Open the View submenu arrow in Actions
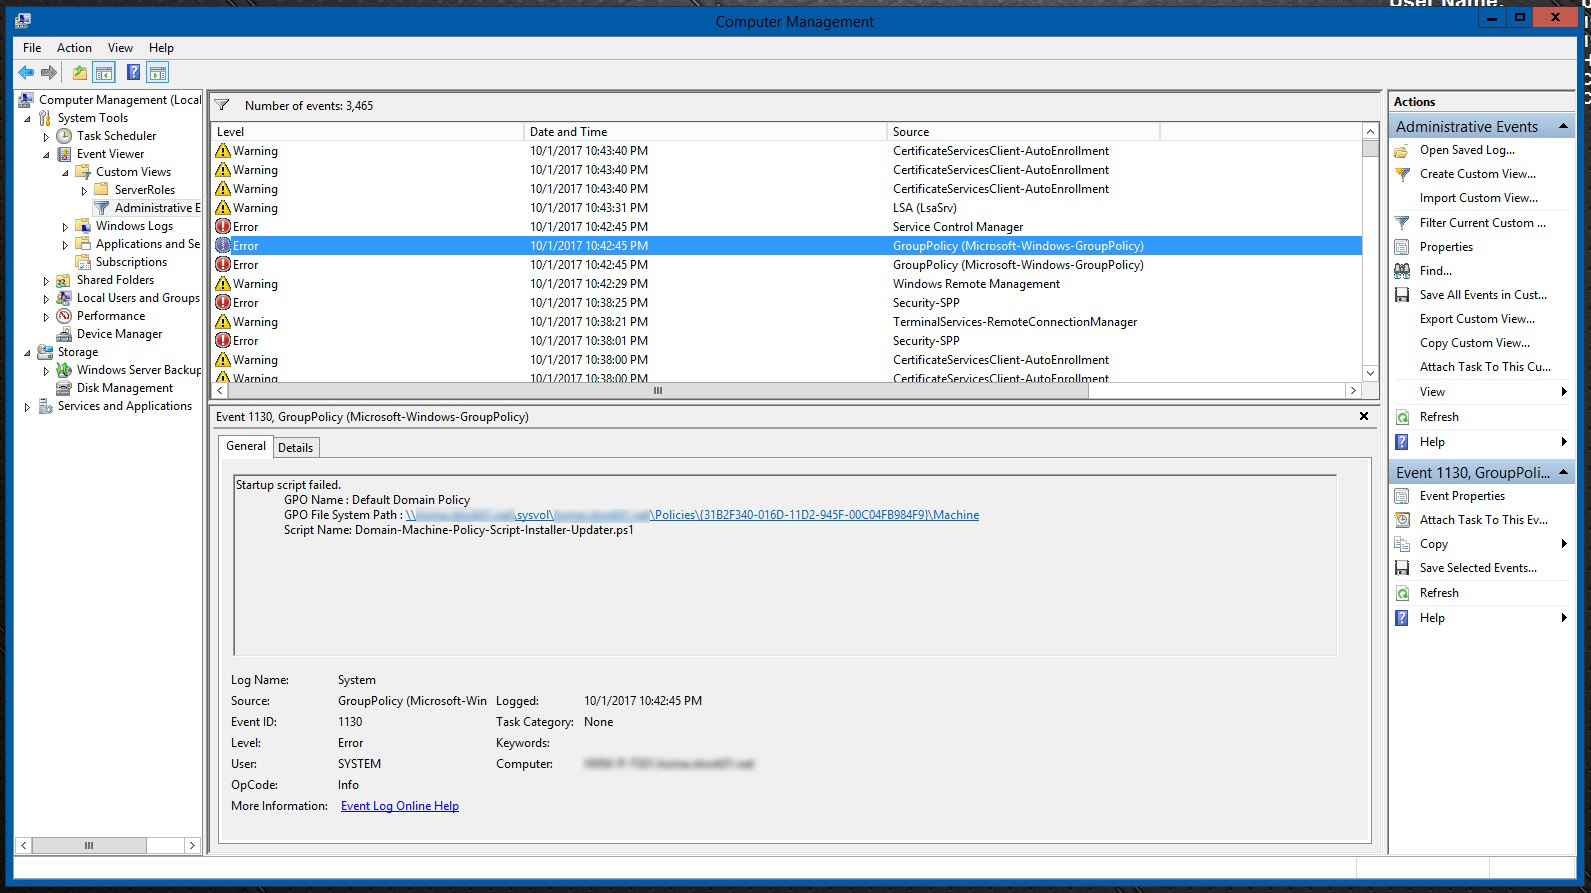Image resolution: width=1591 pixels, height=893 pixels. pos(1564,392)
